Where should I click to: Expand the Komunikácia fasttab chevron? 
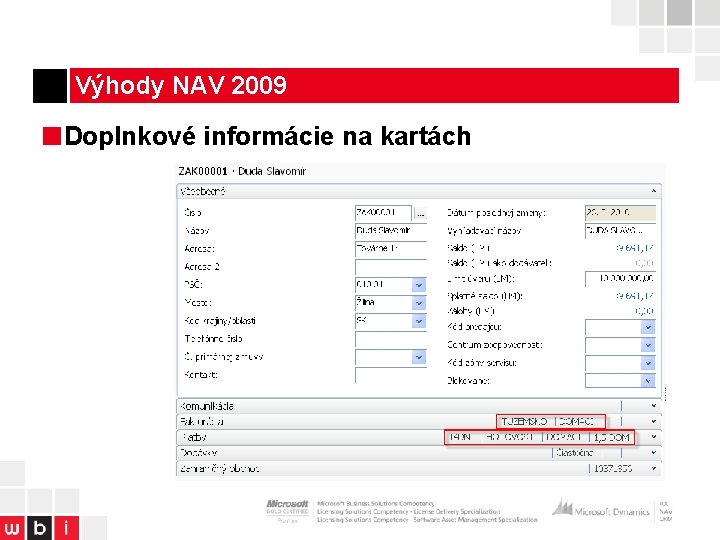point(653,406)
